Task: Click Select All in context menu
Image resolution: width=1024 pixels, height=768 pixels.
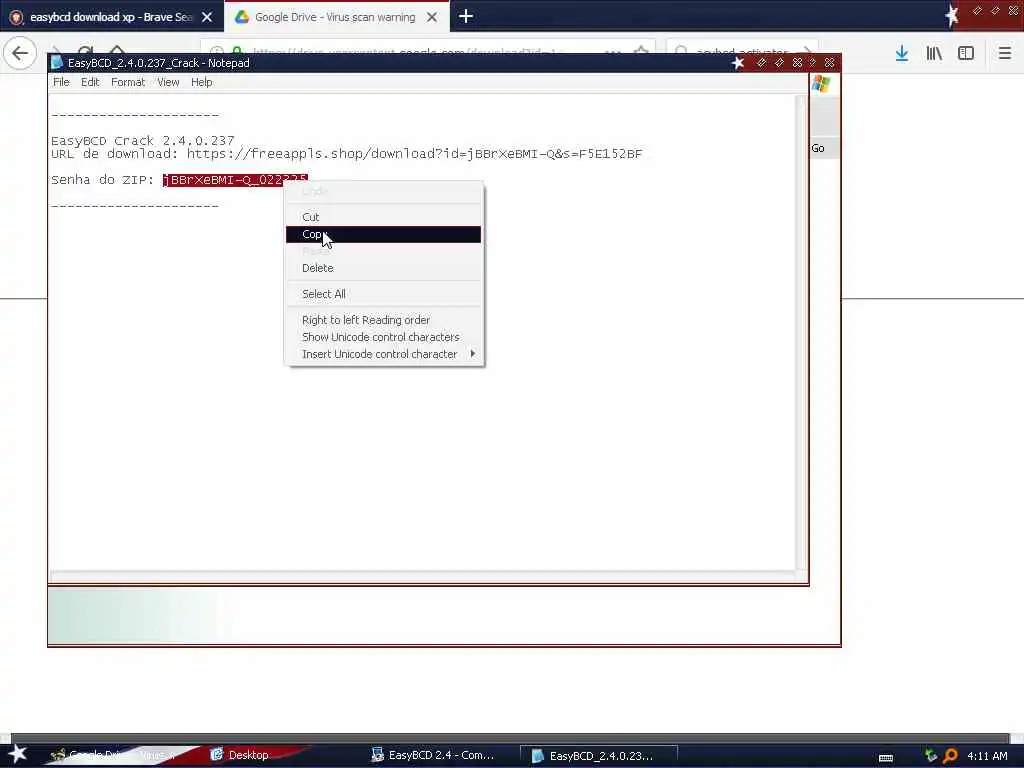Action: click(x=383, y=294)
